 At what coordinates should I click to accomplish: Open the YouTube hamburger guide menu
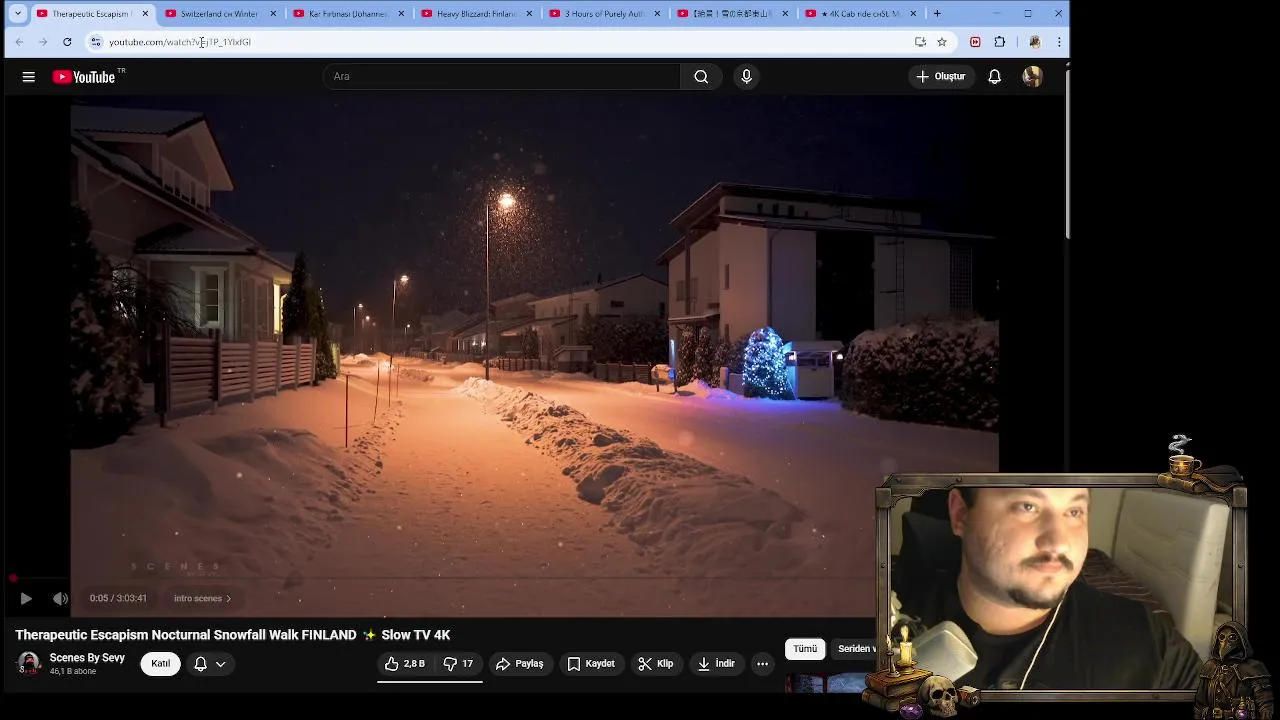click(x=29, y=77)
